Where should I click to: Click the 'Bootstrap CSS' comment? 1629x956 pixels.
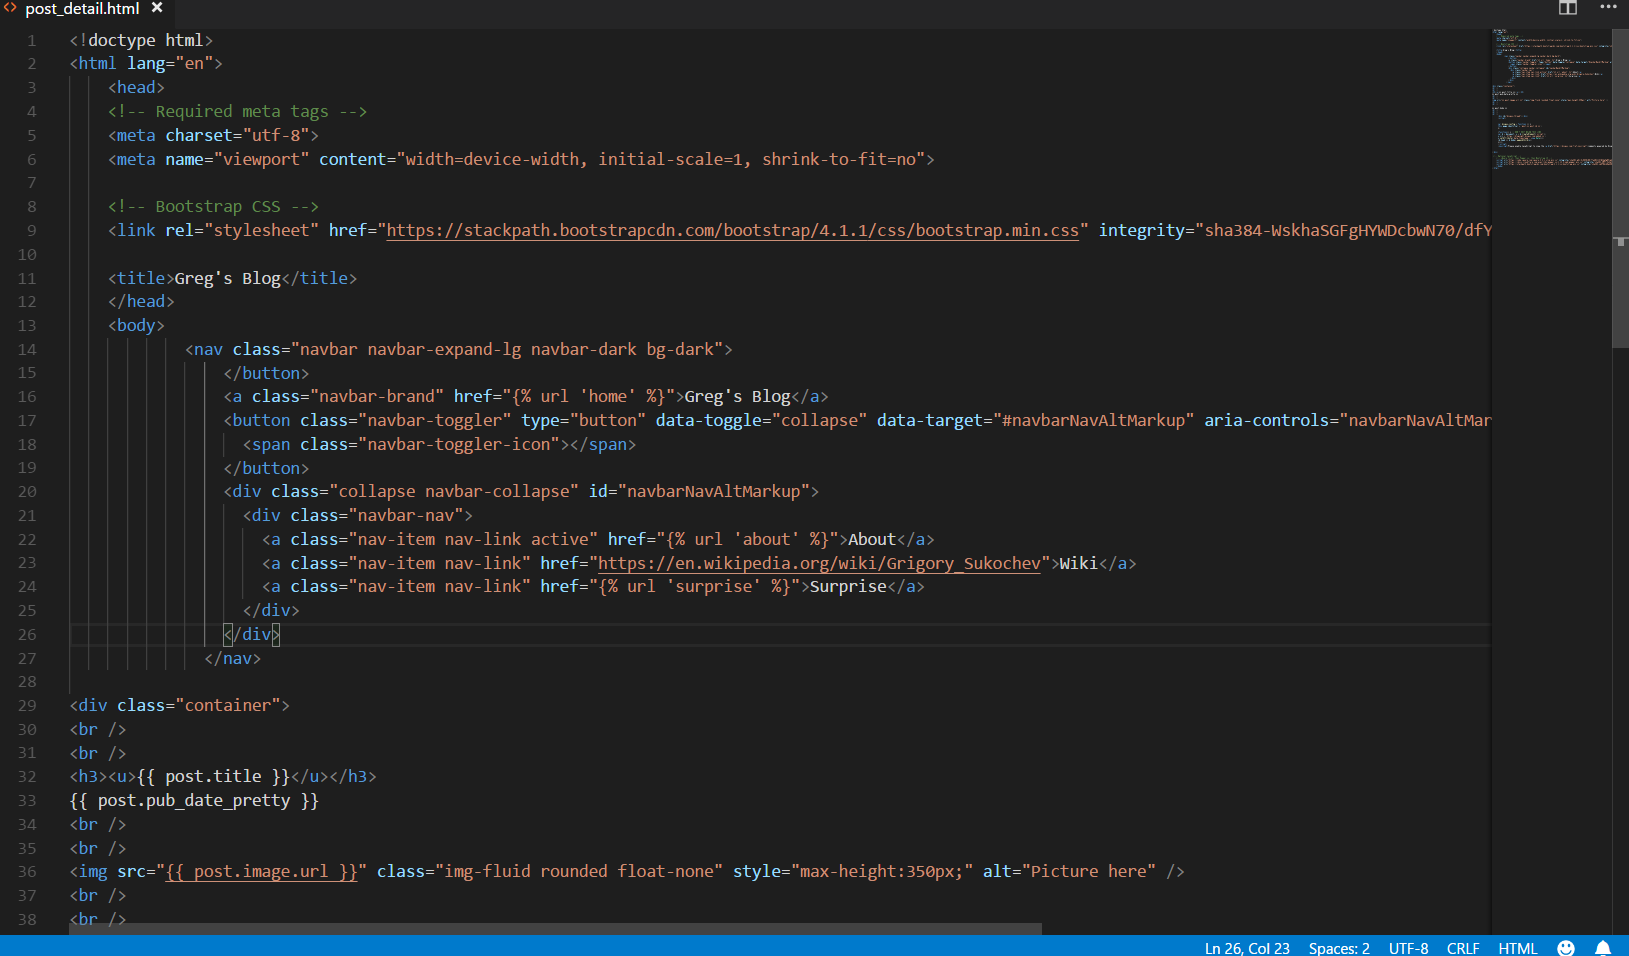[x=214, y=207]
